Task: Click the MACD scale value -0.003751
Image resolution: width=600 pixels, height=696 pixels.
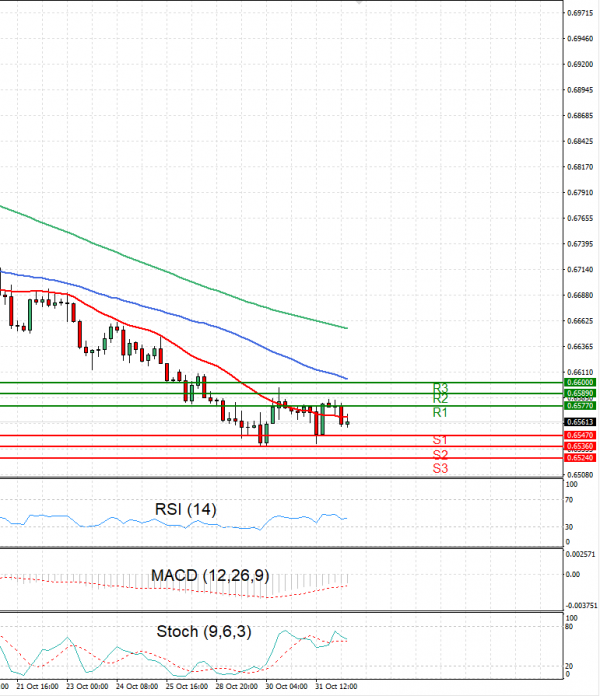Action: pyautogui.click(x=581, y=605)
